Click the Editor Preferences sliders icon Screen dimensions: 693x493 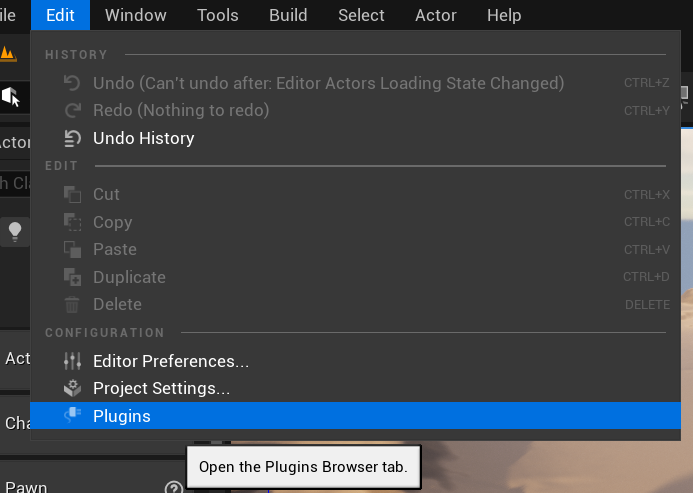[x=72, y=361]
